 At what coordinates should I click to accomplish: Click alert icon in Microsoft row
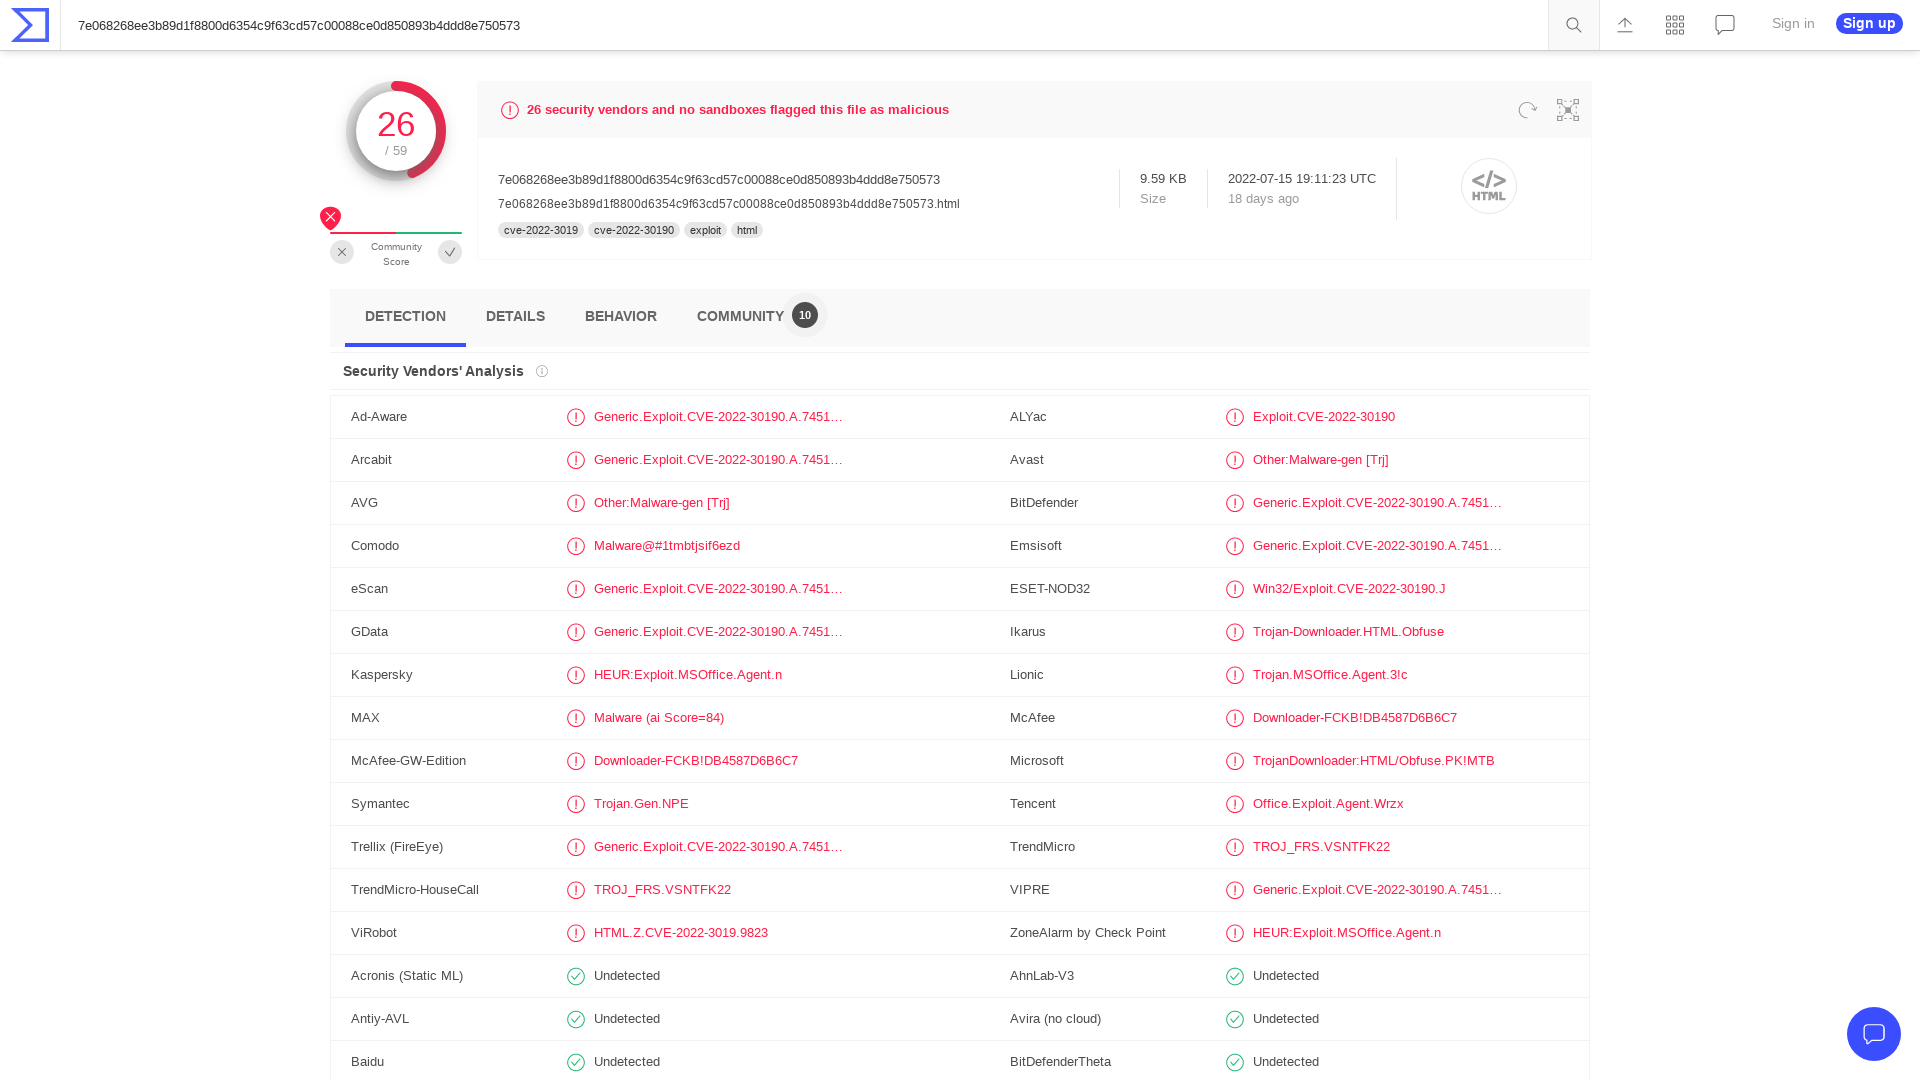pyautogui.click(x=1235, y=761)
